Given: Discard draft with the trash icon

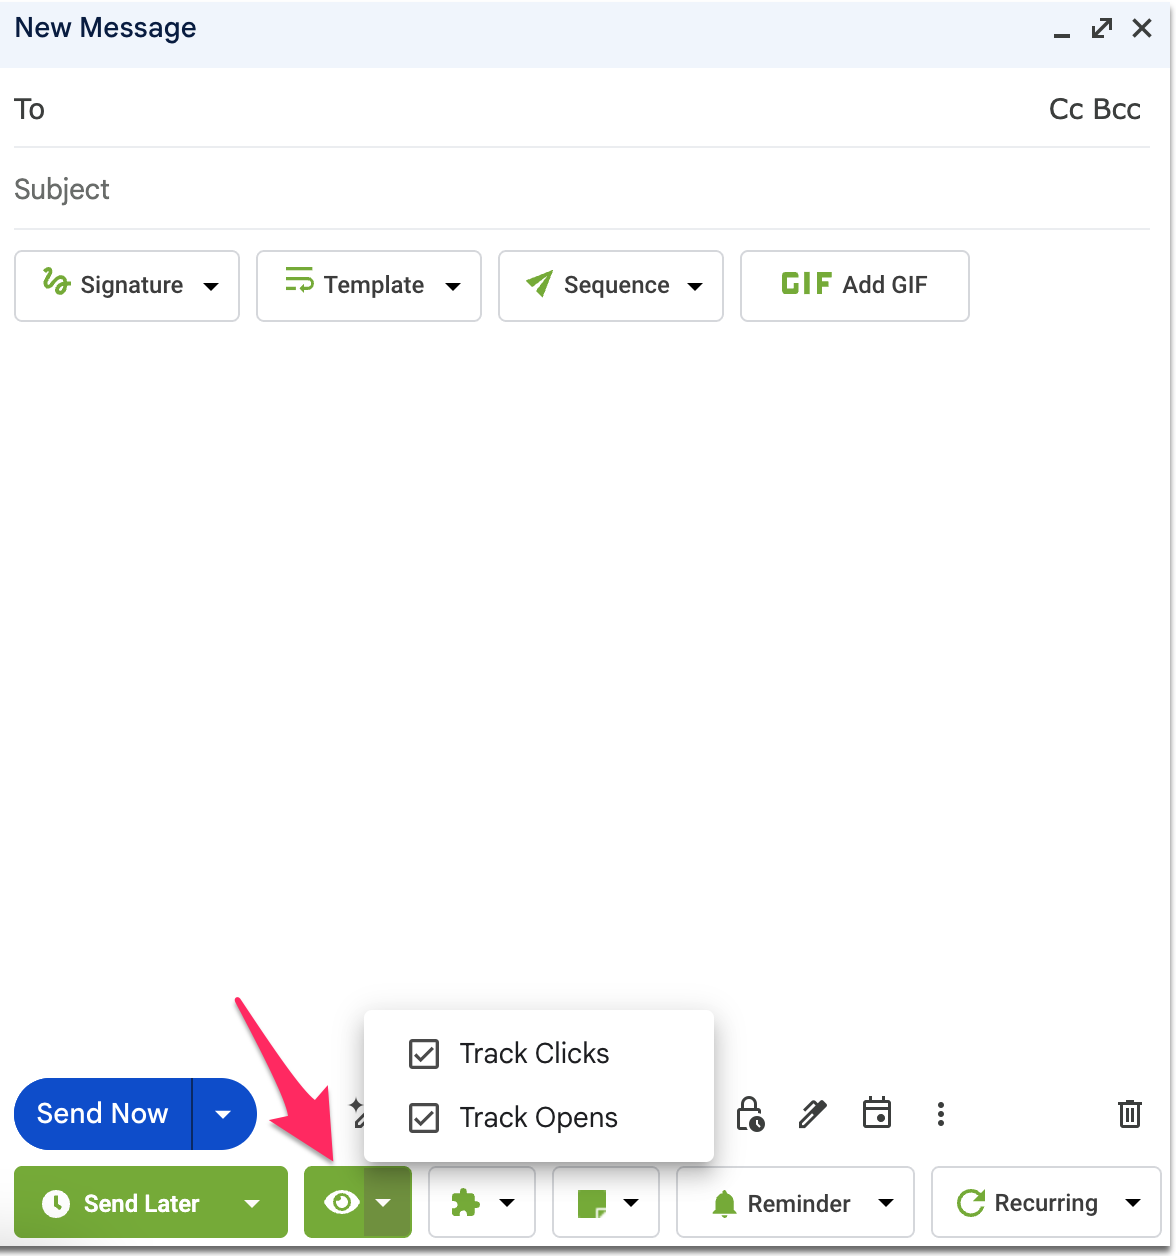Looking at the screenshot, I should point(1130,1114).
